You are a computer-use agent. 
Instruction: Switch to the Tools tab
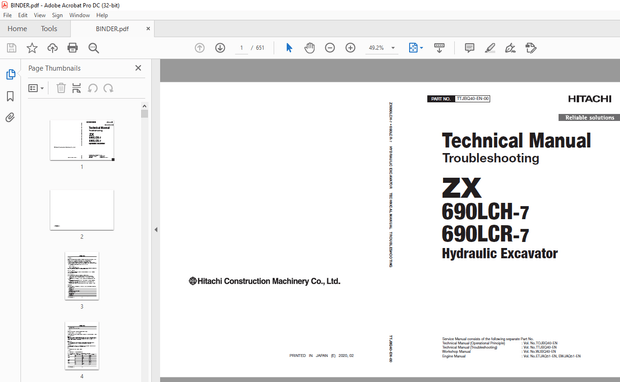49,29
